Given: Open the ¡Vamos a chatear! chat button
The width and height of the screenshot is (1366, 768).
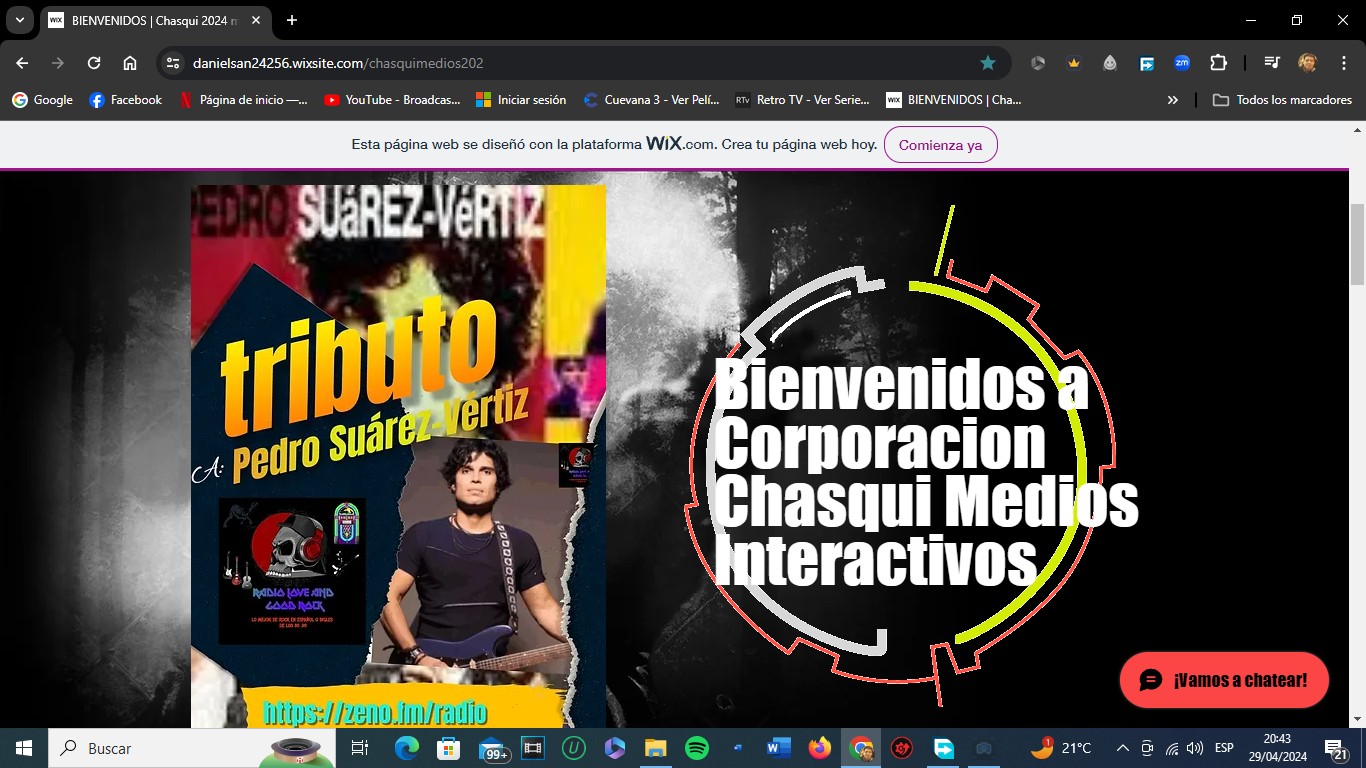Looking at the screenshot, I should pyautogui.click(x=1224, y=680).
